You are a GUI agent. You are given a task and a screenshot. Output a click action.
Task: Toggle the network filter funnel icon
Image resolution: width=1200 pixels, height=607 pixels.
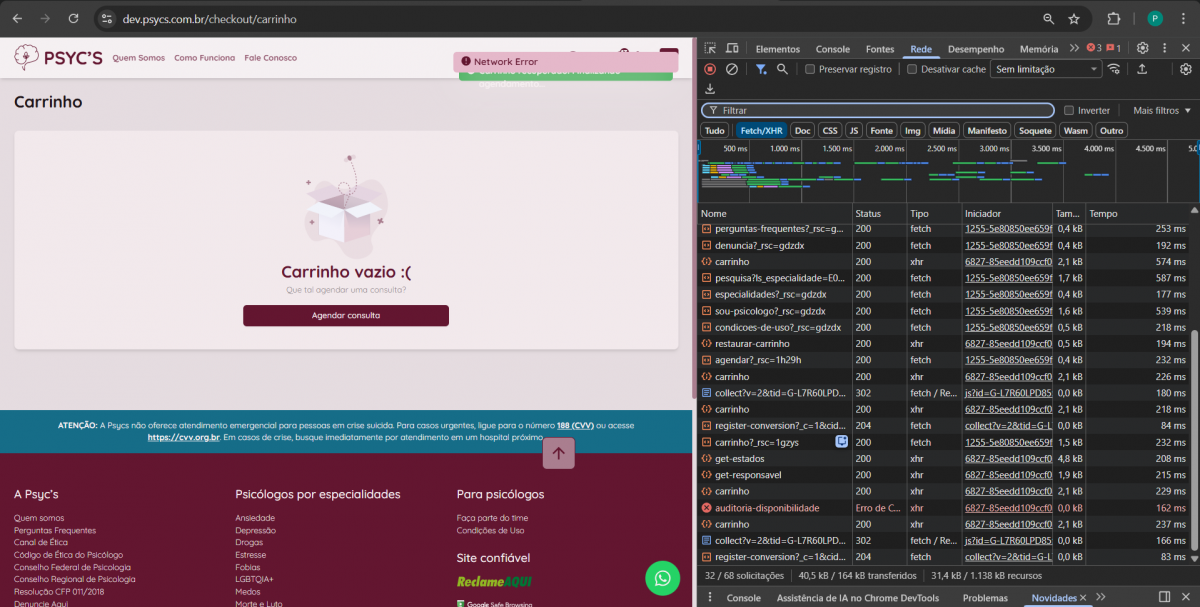[760, 69]
